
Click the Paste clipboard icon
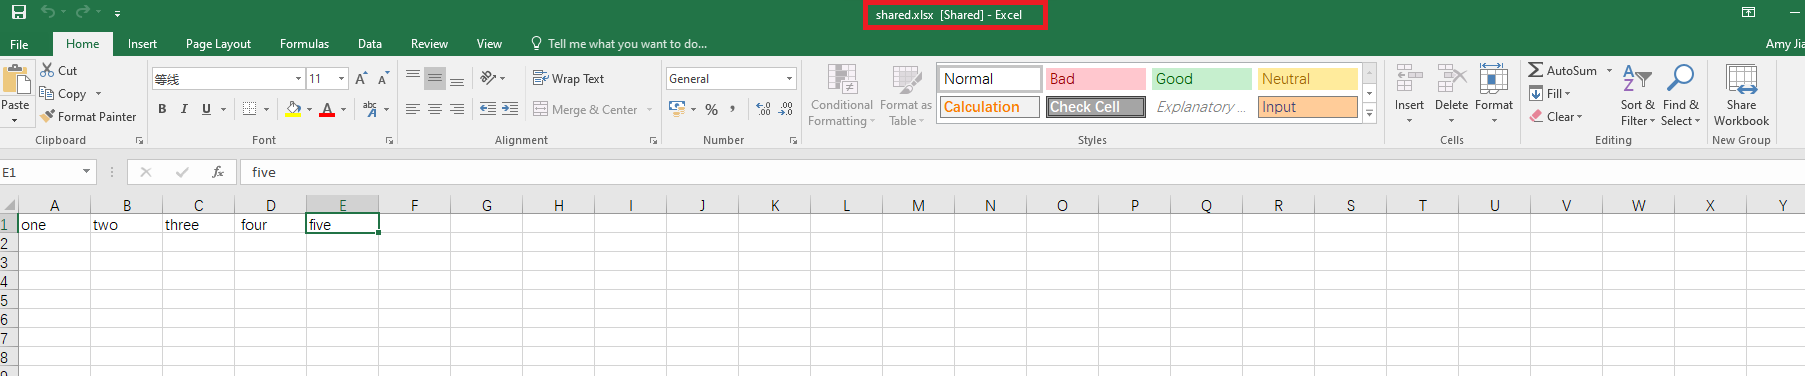[16, 80]
